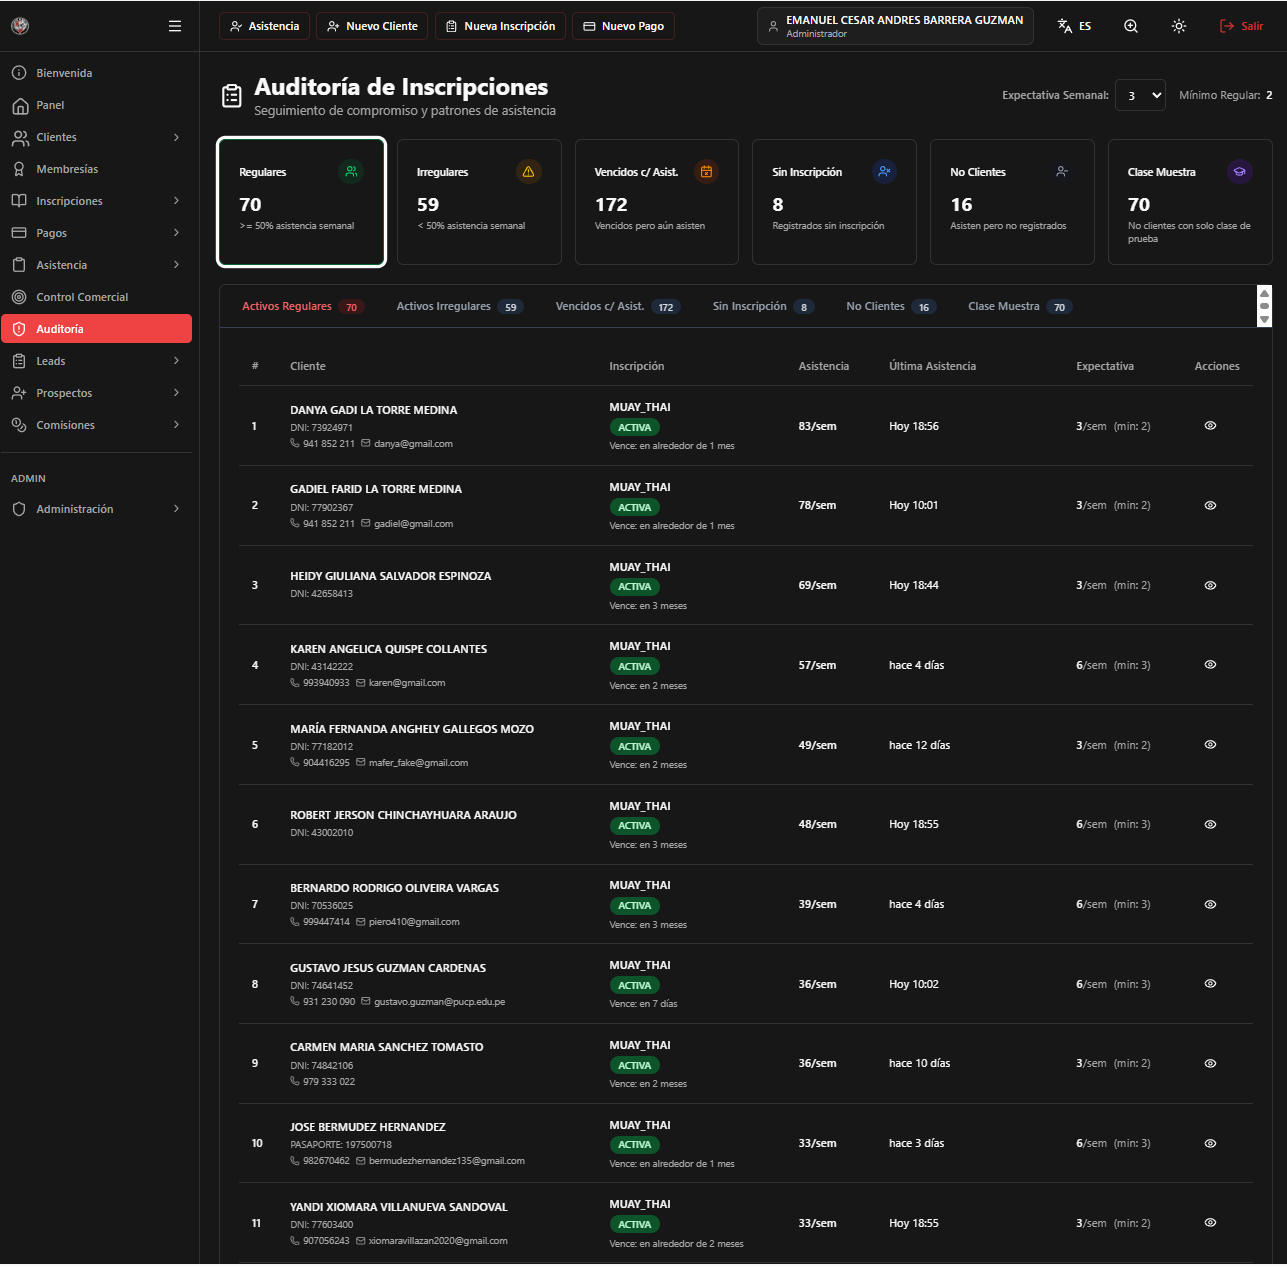Click the Clase Muestra graduation cap icon

coord(1239,172)
